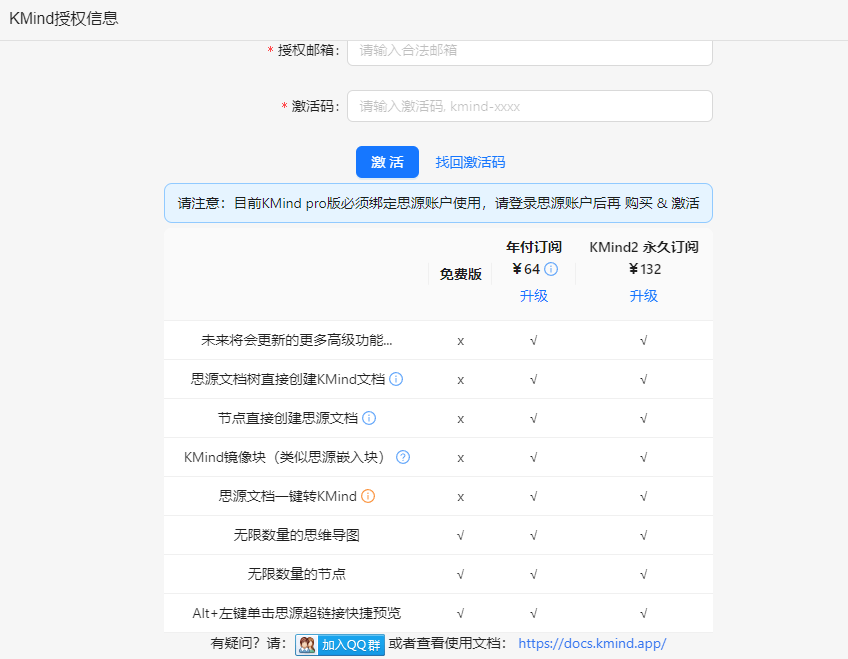Click the KMind2 永久订阅 column header
848x659 pixels.
(x=644, y=247)
